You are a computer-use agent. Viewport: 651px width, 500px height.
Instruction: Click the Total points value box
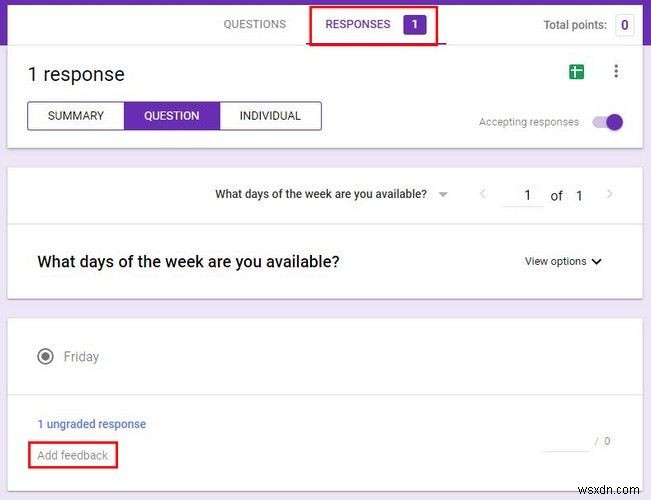pos(624,25)
